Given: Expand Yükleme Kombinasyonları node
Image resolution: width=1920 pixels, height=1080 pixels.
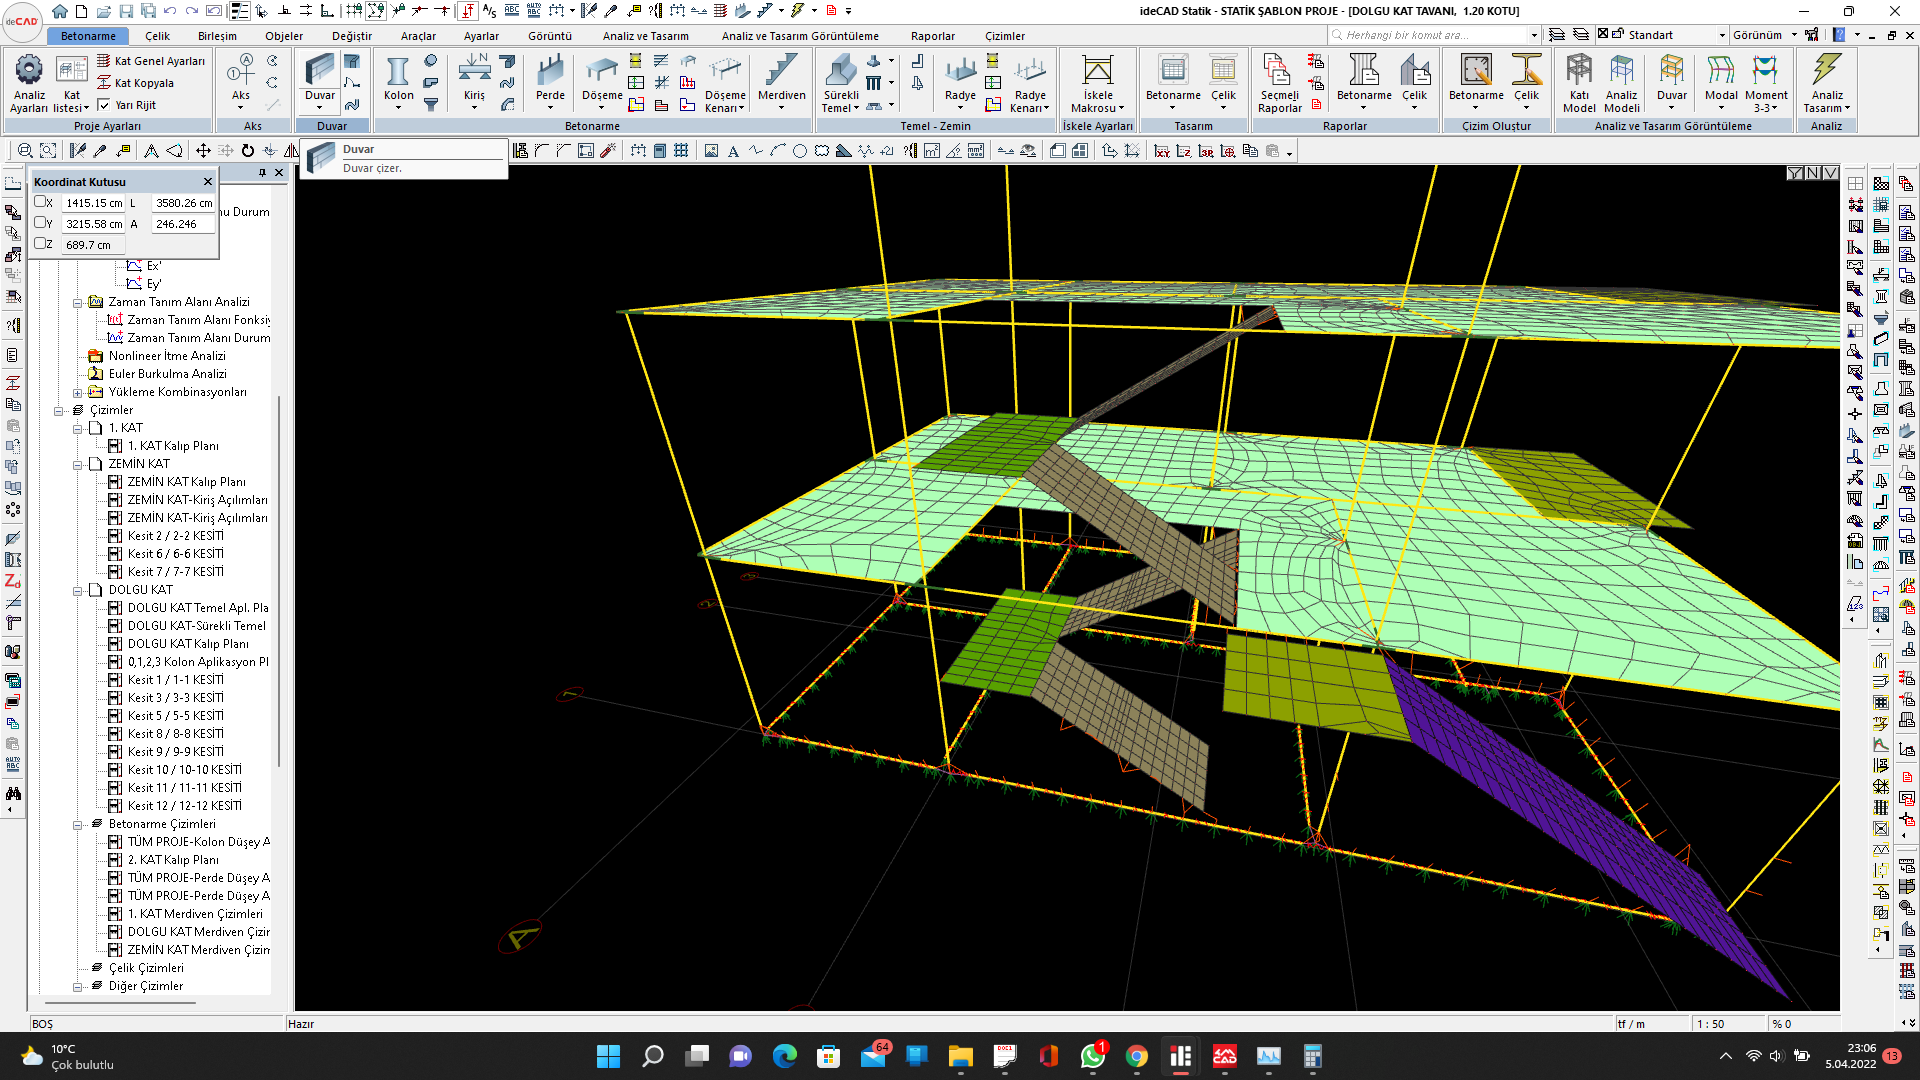Looking at the screenshot, I should [x=78, y=392].
